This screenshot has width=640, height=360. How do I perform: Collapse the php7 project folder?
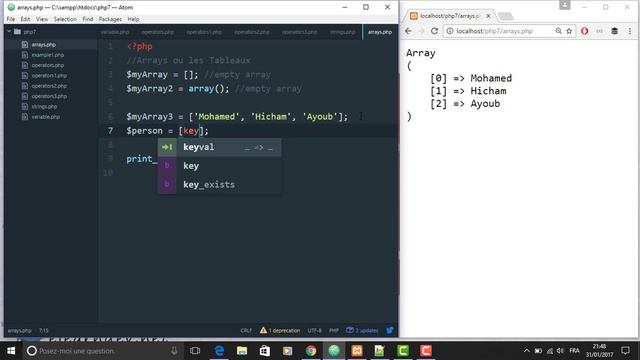pyautogui.click(x=9, y=31)
